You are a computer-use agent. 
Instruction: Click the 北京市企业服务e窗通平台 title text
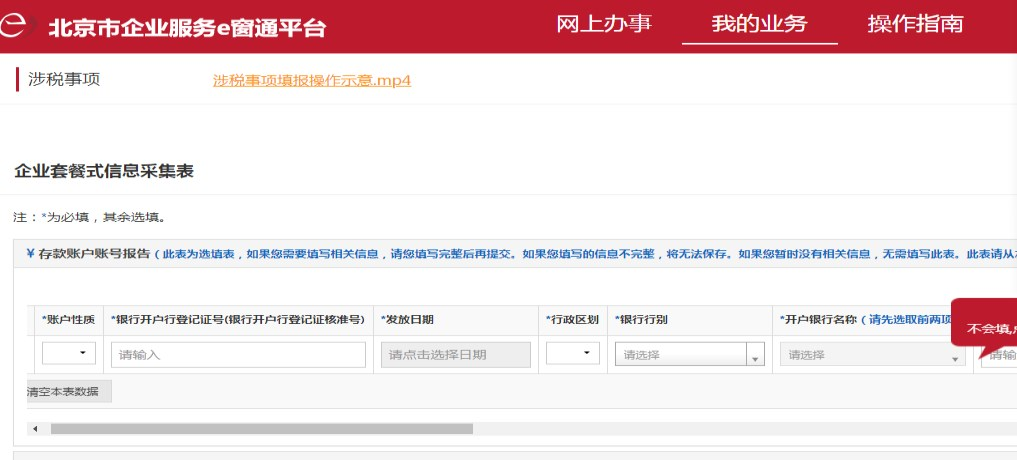point(187,27)
